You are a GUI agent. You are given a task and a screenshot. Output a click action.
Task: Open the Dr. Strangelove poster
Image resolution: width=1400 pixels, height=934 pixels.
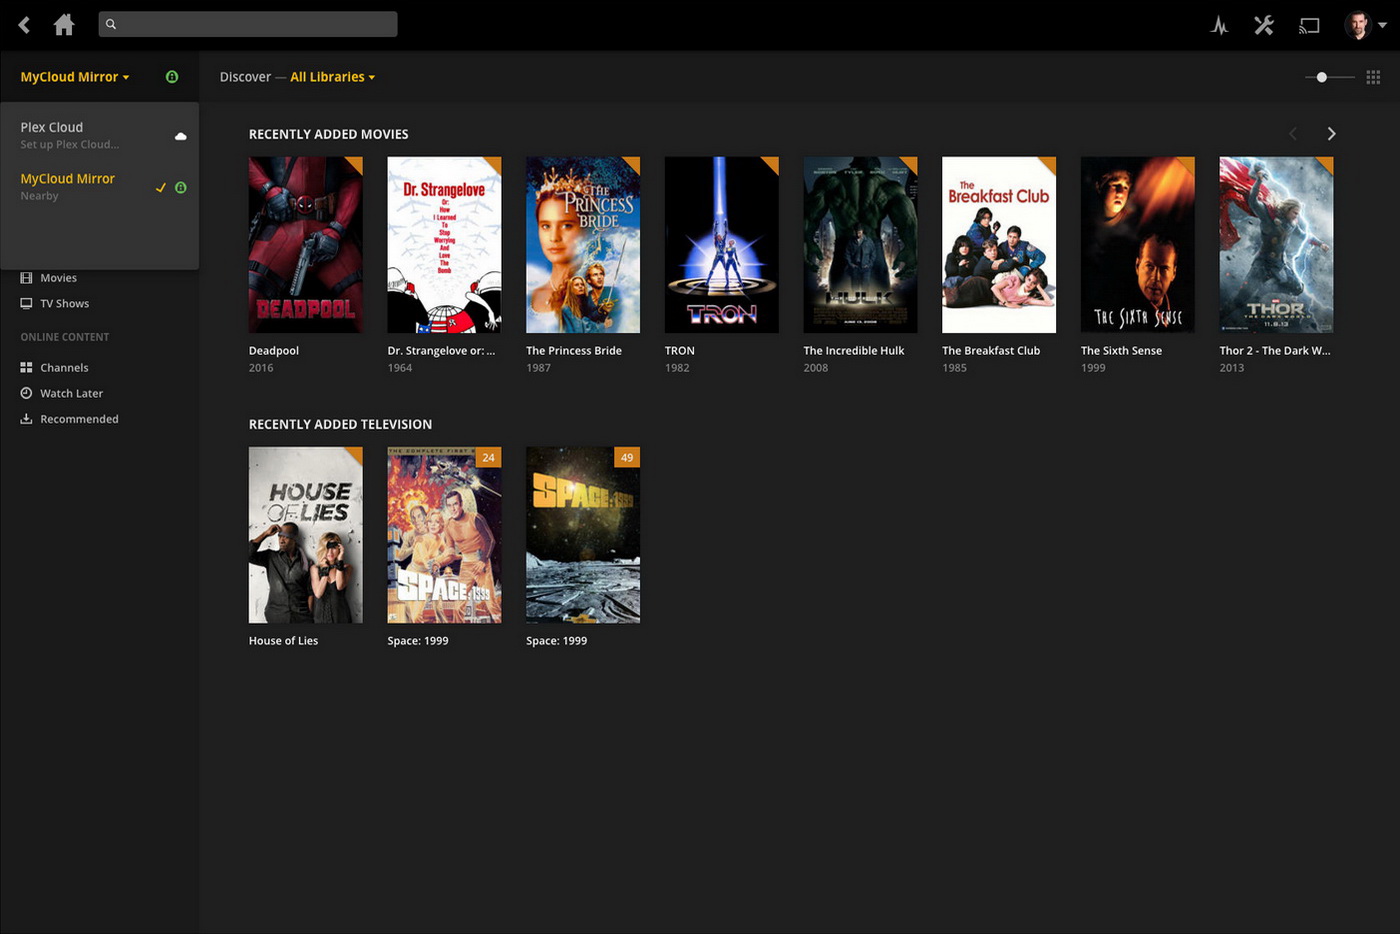pos(444,245)
